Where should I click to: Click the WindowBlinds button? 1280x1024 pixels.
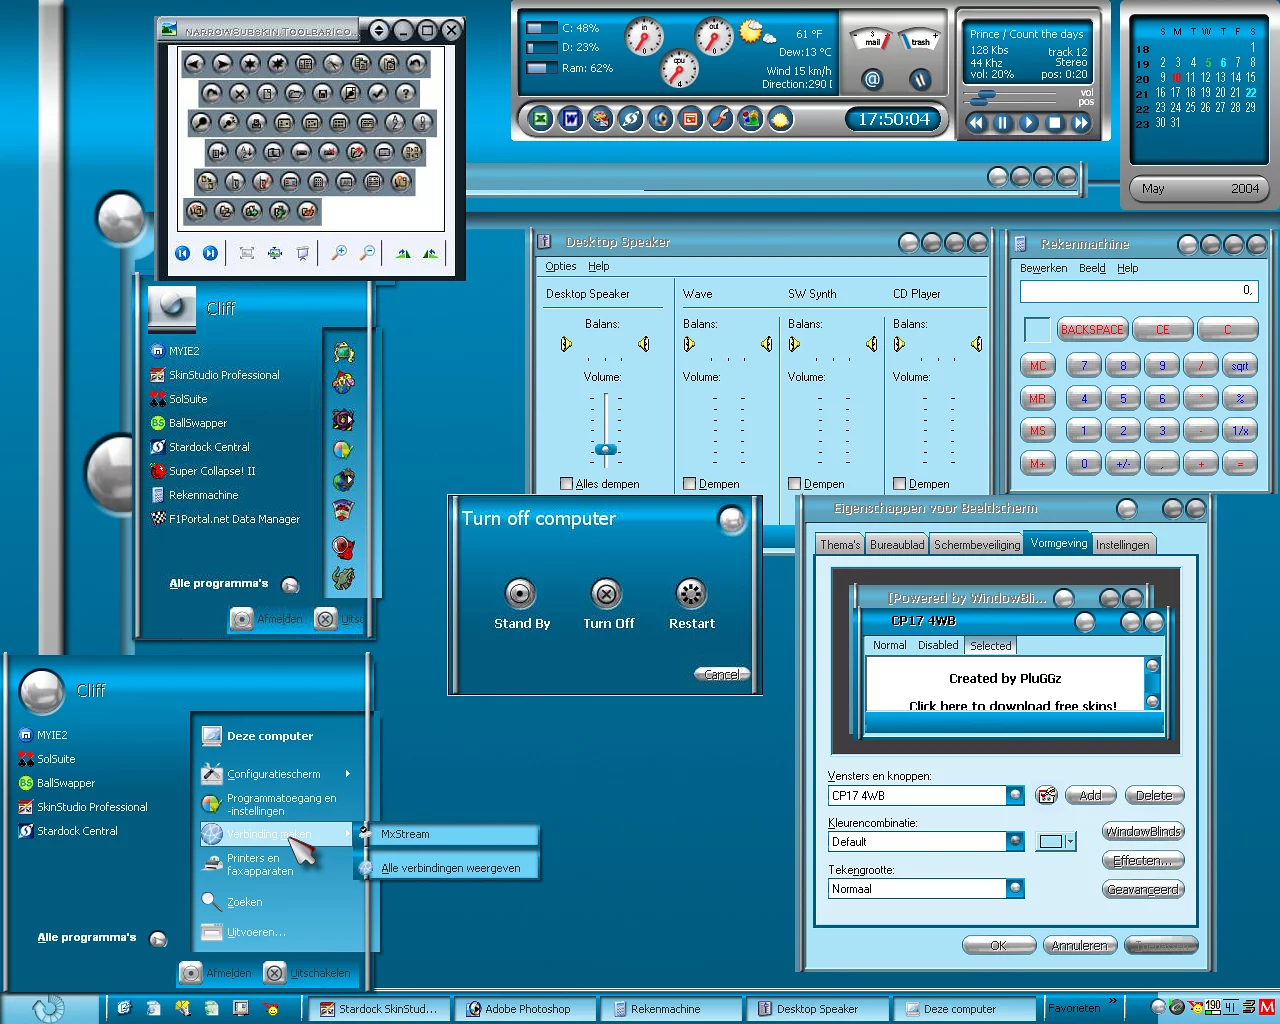tap(1143, 832)
